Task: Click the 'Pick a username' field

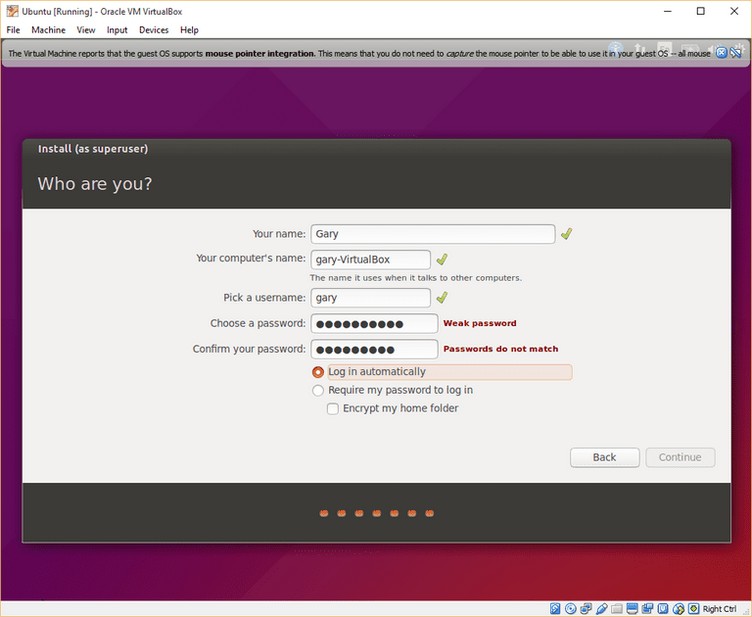Action: click(371, 298)
